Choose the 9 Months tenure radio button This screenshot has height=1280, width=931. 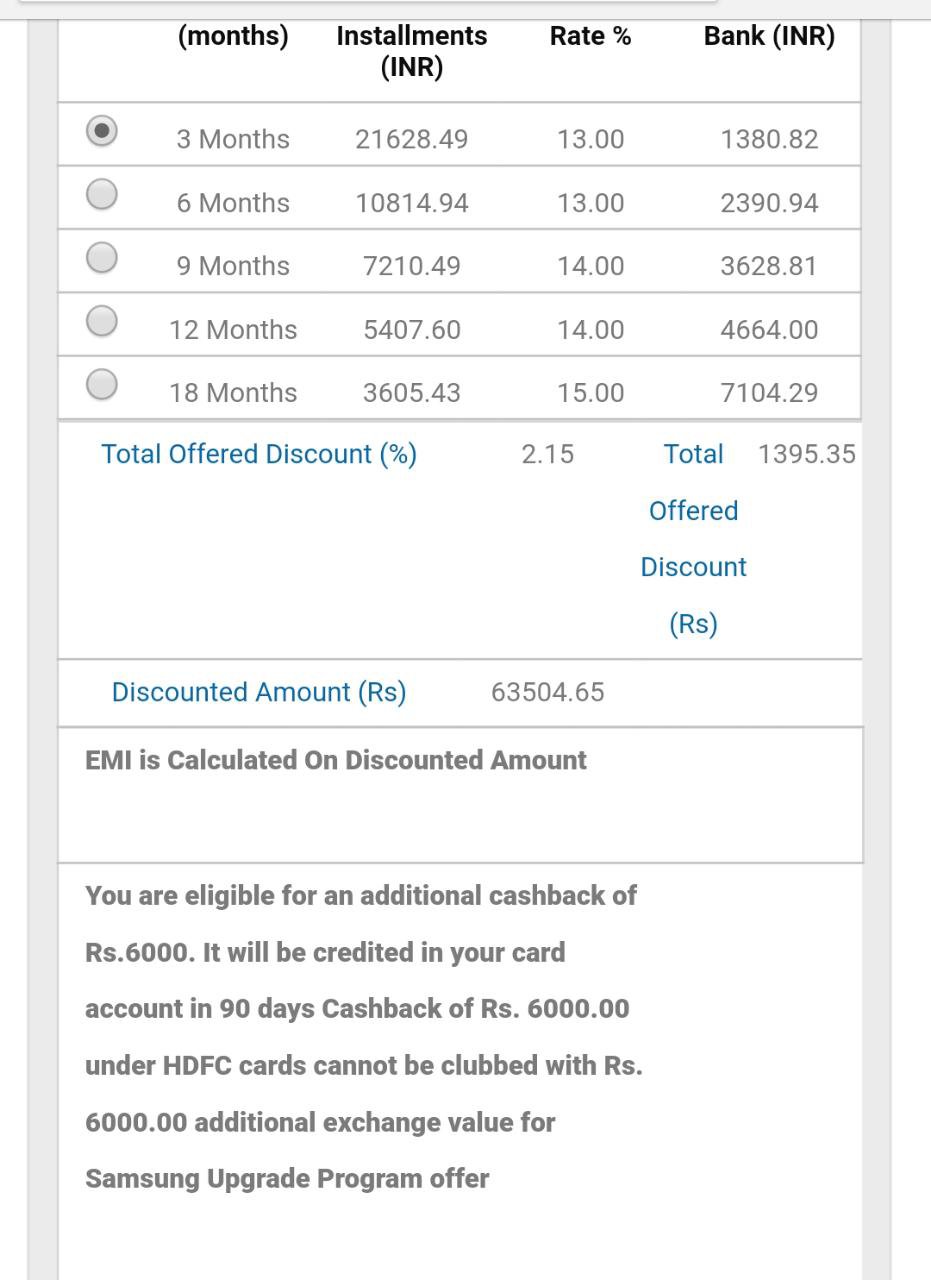(101, 257)
